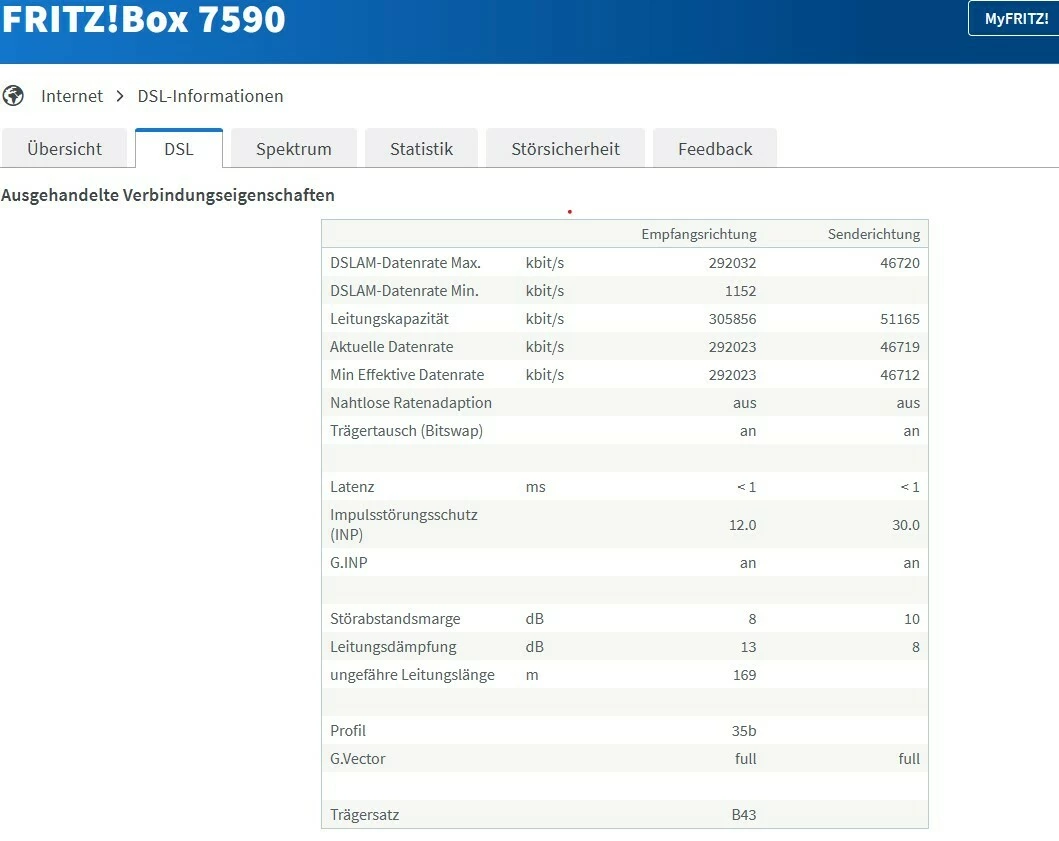Select the ungefähre Leitungslänge label

coord(412,675)
